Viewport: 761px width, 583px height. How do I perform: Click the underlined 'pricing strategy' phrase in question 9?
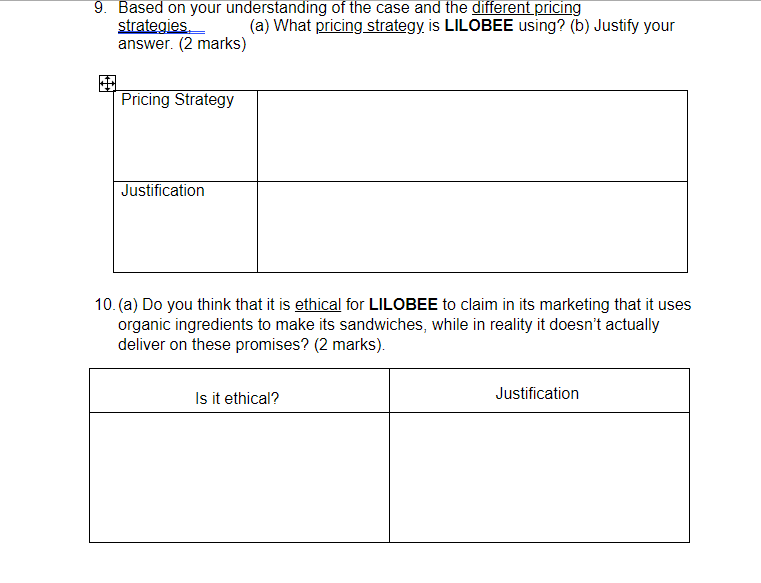370,26
